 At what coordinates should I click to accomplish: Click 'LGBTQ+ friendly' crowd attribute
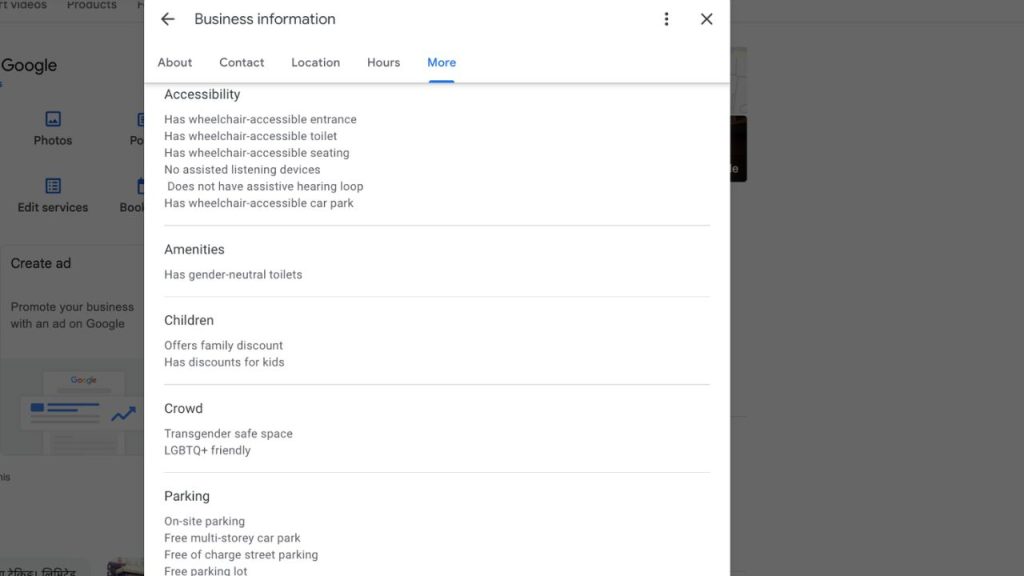[x=207, y=450]
